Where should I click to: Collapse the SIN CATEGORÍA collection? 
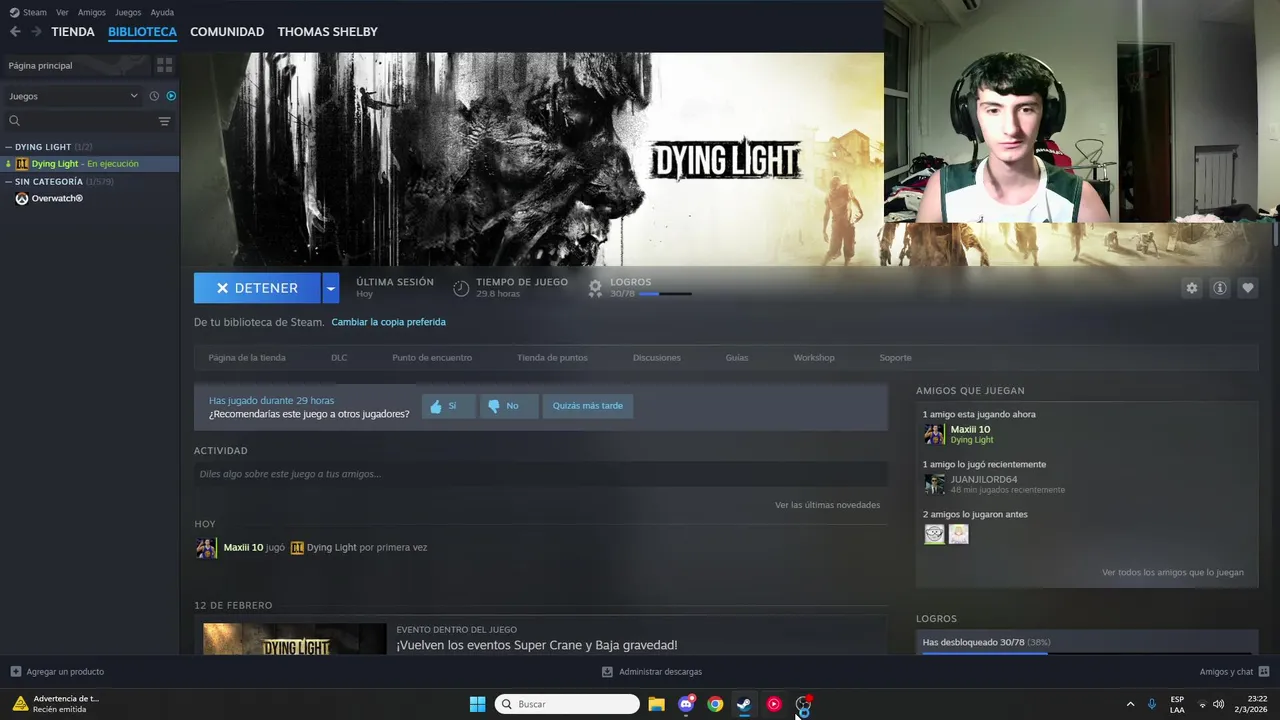click(x=9, y=182)
